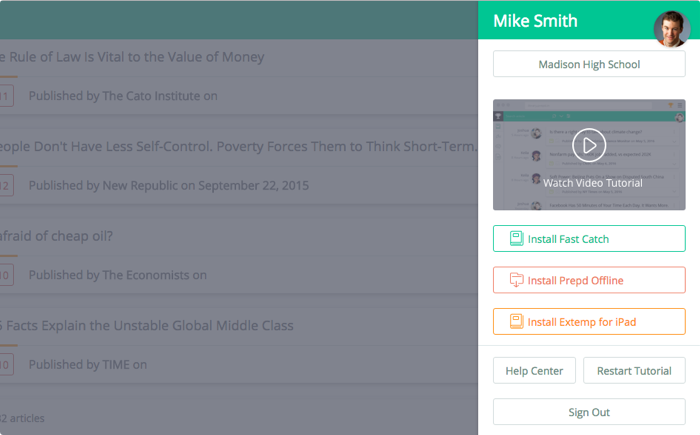Open the video tutorial thumbnail
700x435 pixels.
(x=589, y=155)
